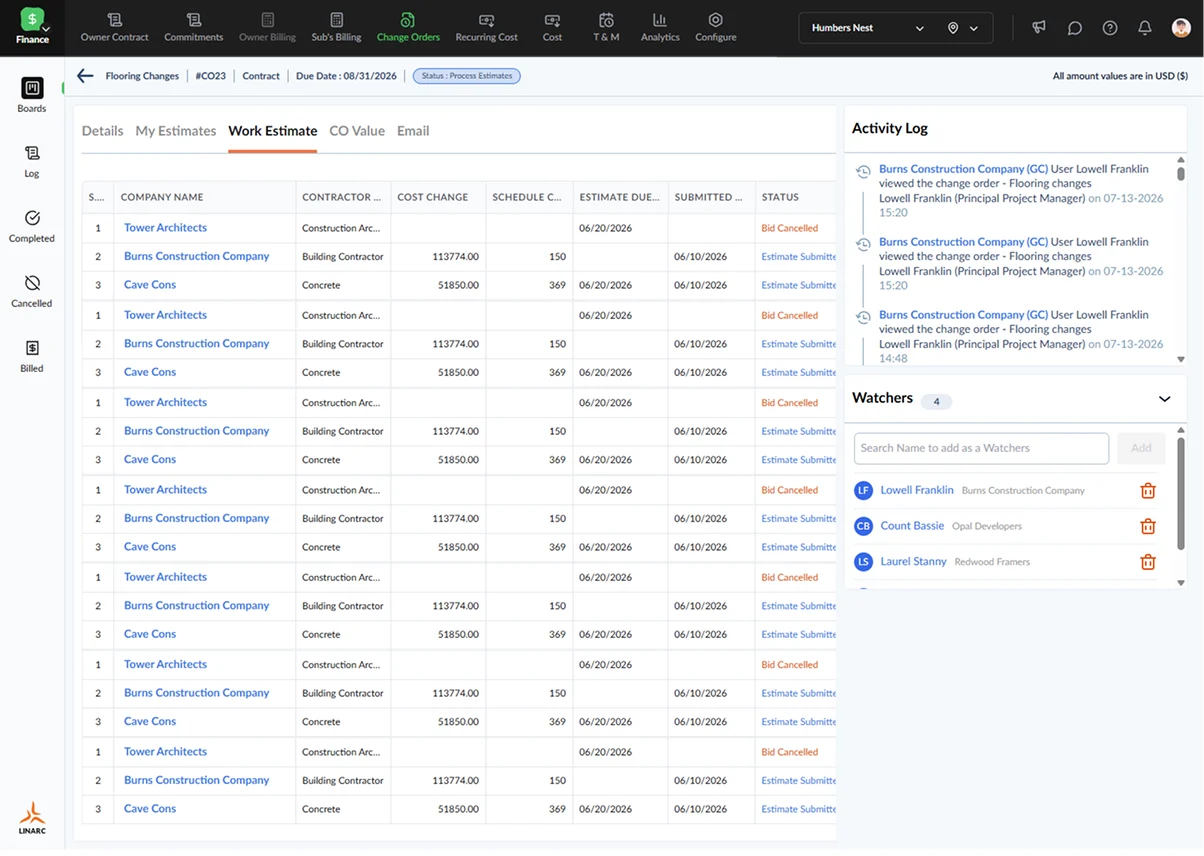Switch to CO Value tab
Screen dimensions: 1204x856
coord(357,131)
